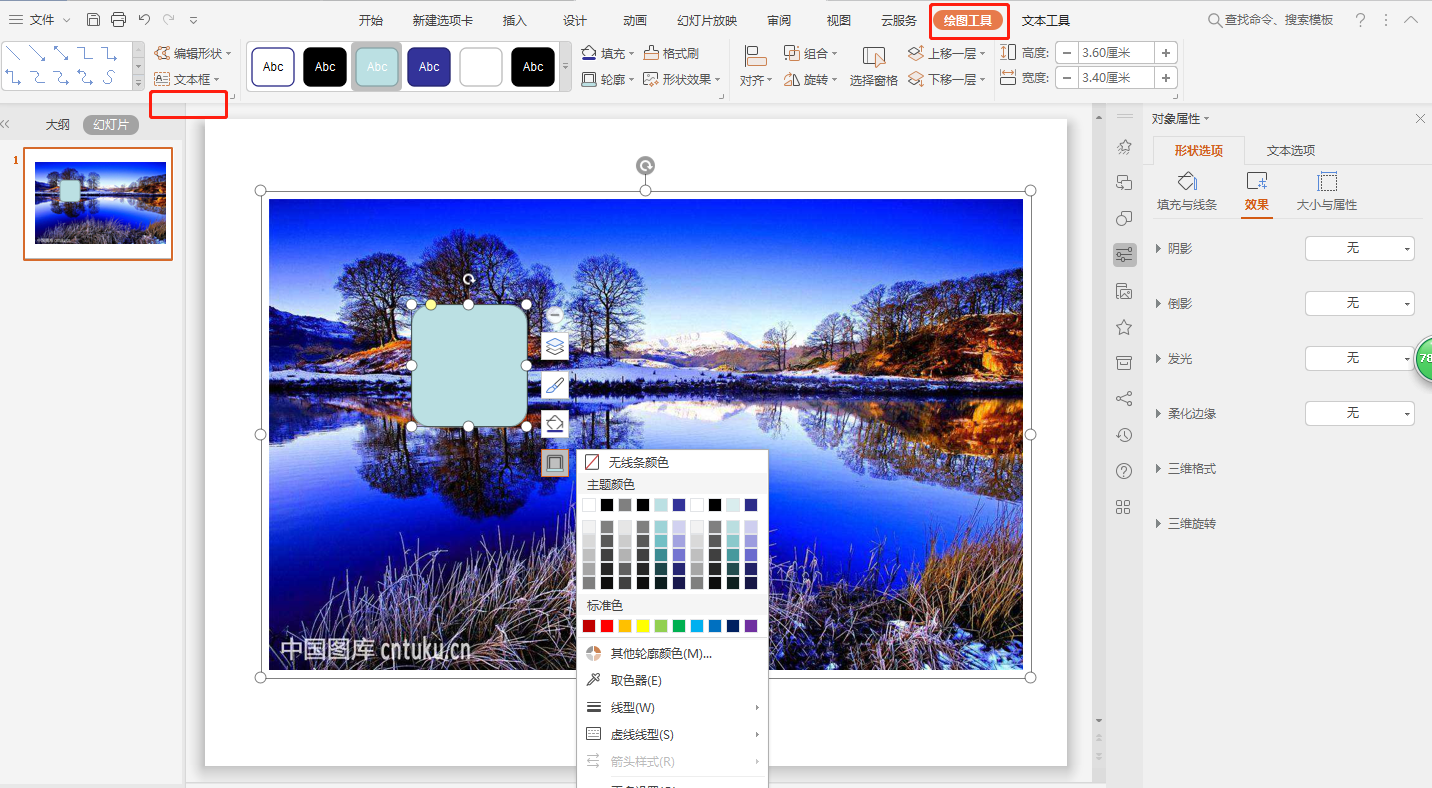Open the Dash Type 虚线线型(S) submenu
The height and width of the screenshot is (788, 1432).
672,734
